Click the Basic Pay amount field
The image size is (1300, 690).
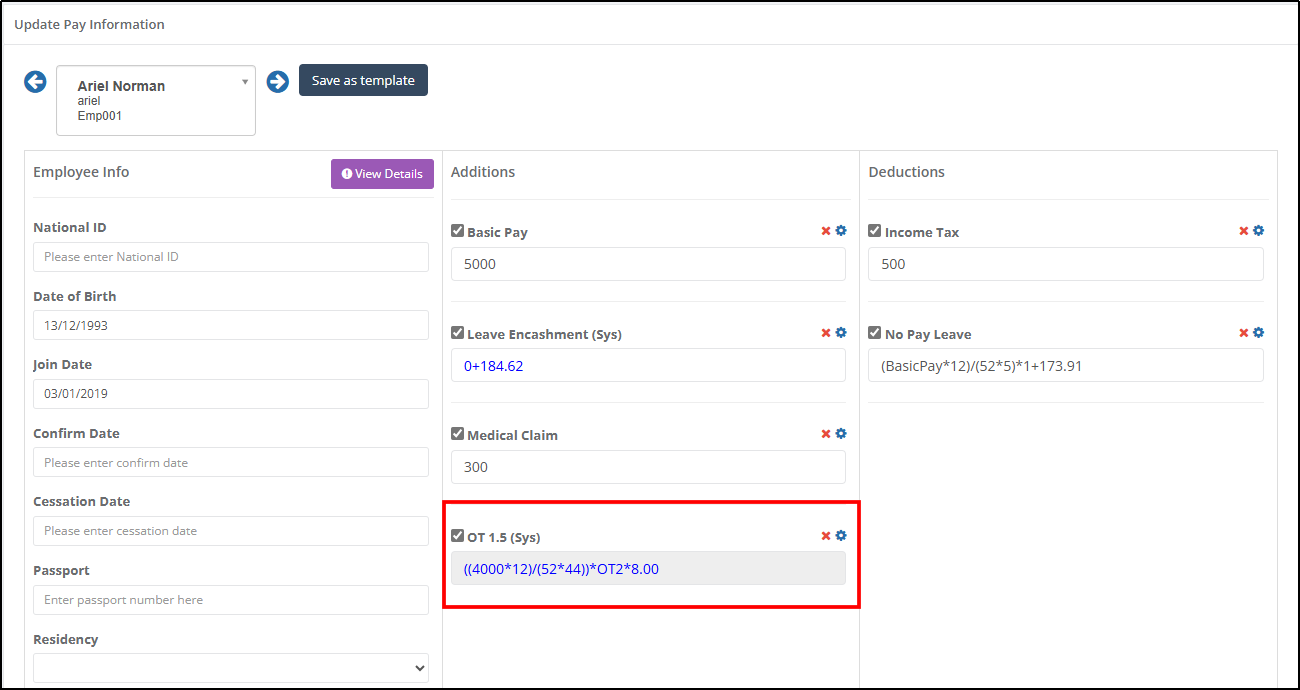tap(648, 264)
